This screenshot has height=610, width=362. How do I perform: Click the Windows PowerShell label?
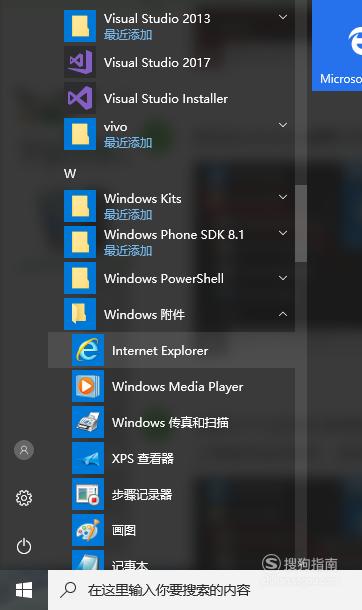[x=164, y=278]
